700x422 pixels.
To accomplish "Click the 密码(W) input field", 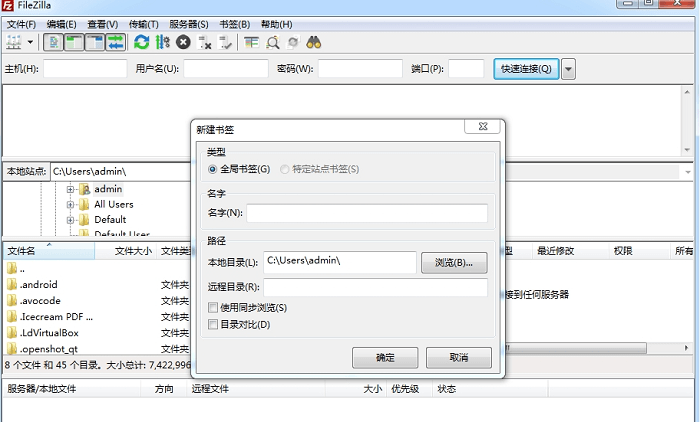I will [360, 69].
